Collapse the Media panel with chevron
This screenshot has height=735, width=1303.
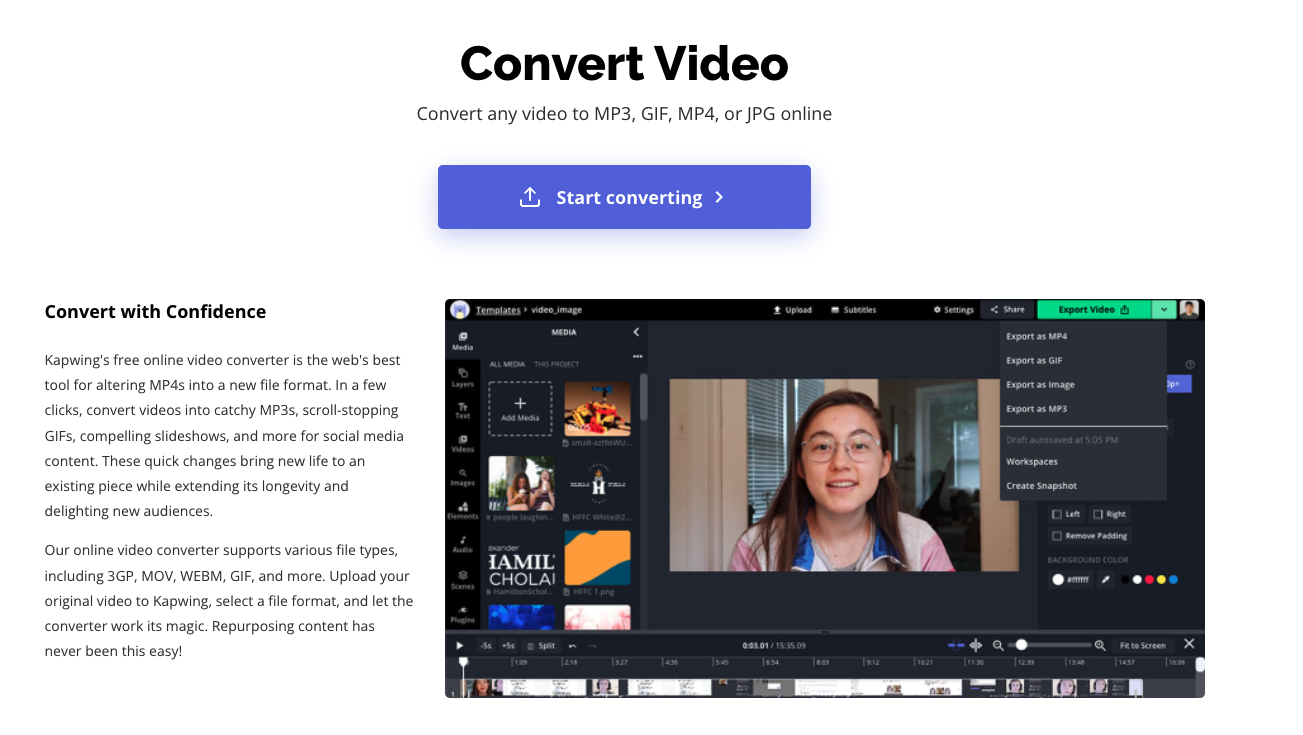pos(636,332)
